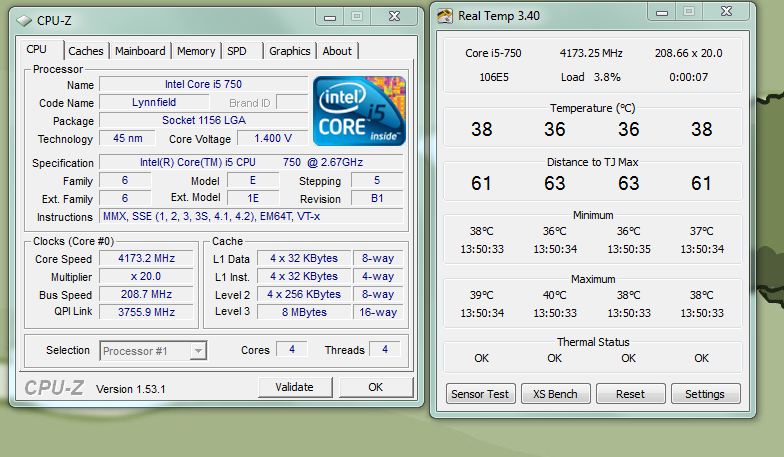The height and width of the screenshot is (457, 784).
Task: Click the Ext. Model value 1E
Action: [x=252, y=198]
